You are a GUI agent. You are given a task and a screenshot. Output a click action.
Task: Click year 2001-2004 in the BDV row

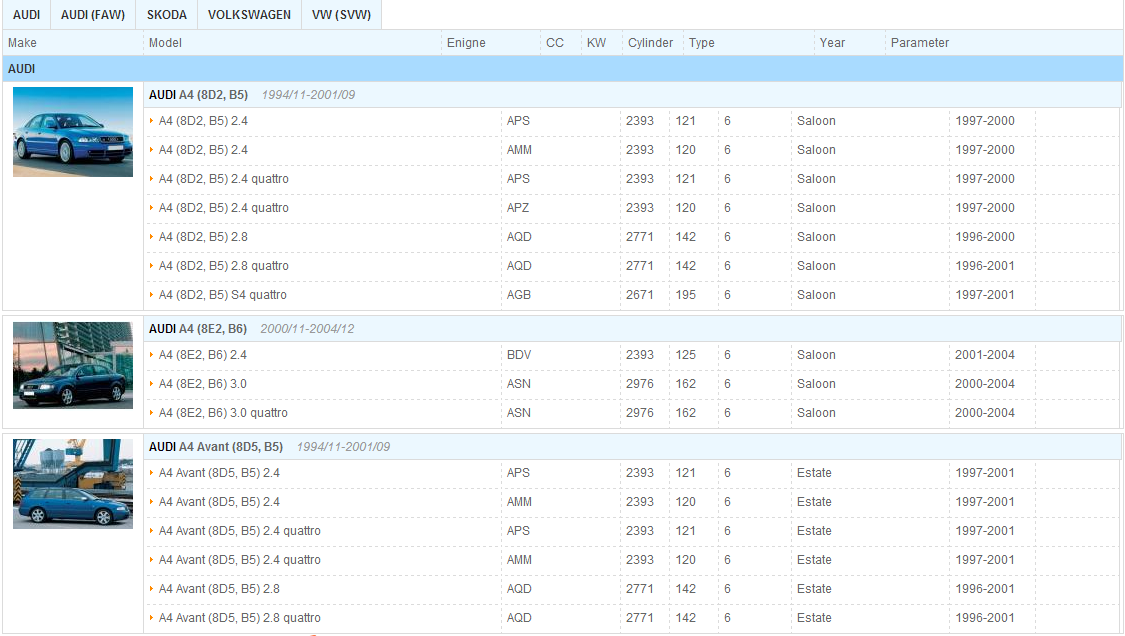pos(984,355)
